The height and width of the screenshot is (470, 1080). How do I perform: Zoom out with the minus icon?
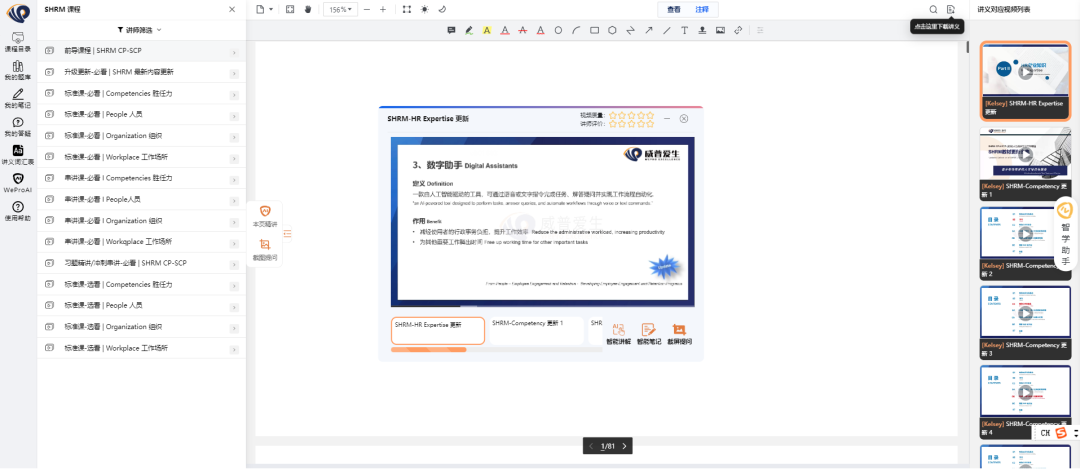(x=366, y=10)
